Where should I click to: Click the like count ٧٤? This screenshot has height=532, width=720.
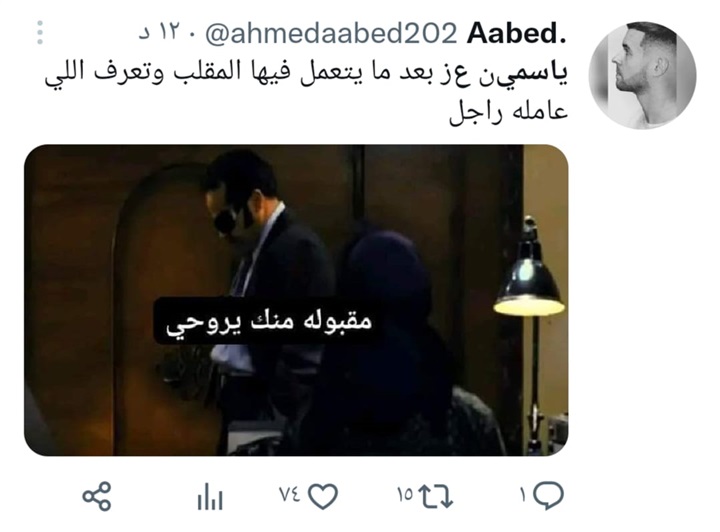(x=290, y=494)
